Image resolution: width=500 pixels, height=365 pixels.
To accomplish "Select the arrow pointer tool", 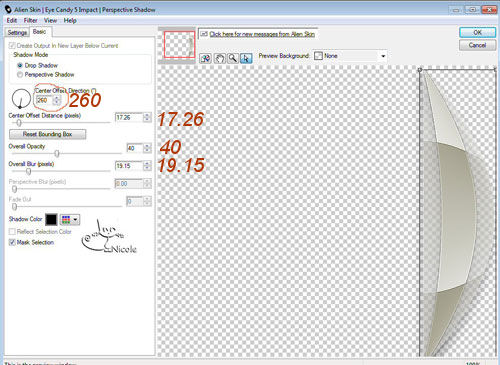I will click(246, 58).
